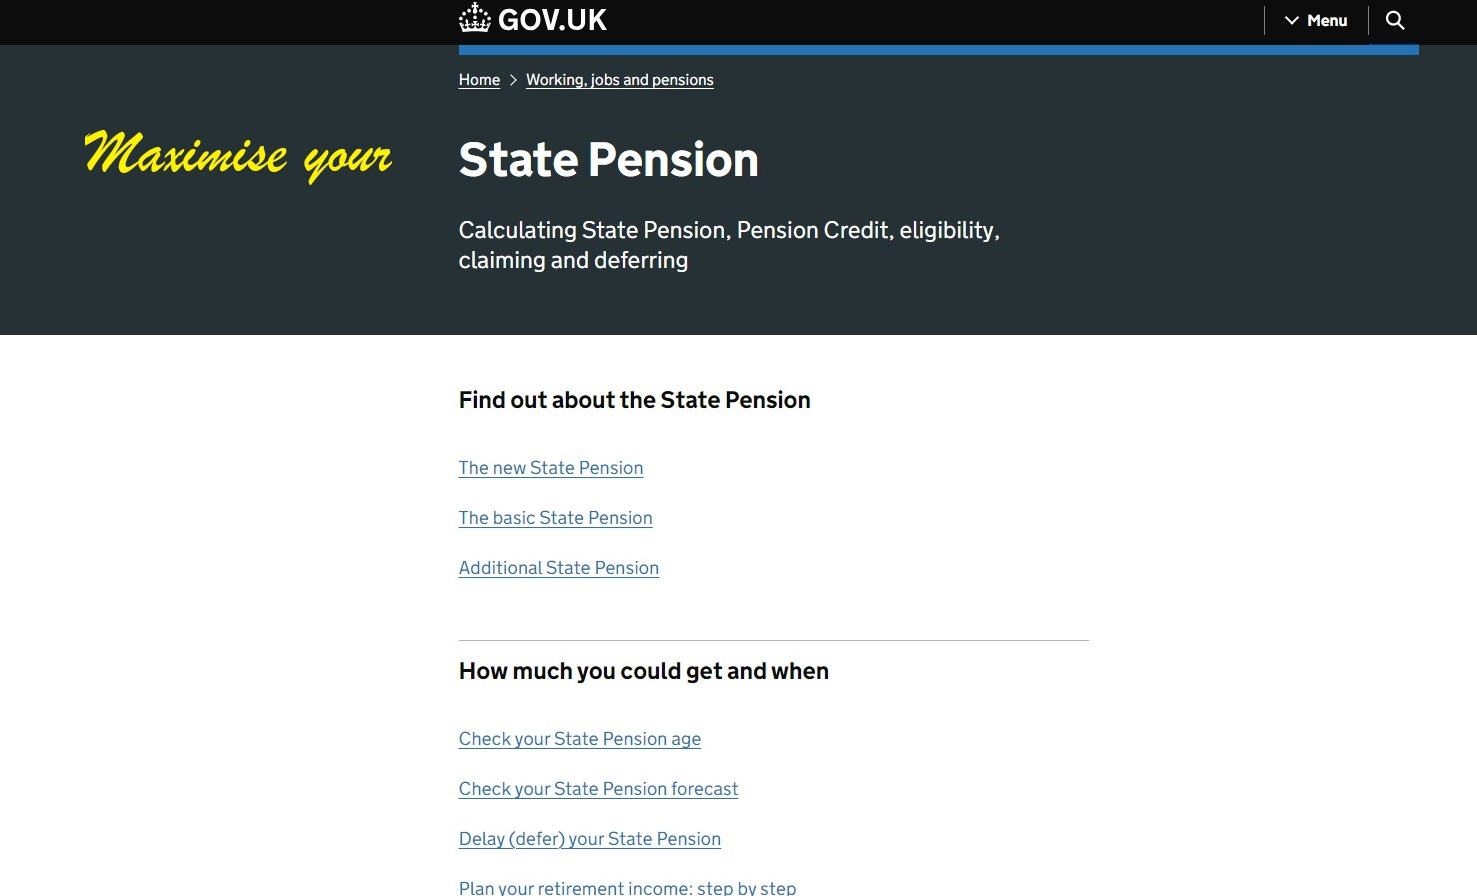
Task: Open Plan your retirement income step by step
Action: [x=627, y=887]
